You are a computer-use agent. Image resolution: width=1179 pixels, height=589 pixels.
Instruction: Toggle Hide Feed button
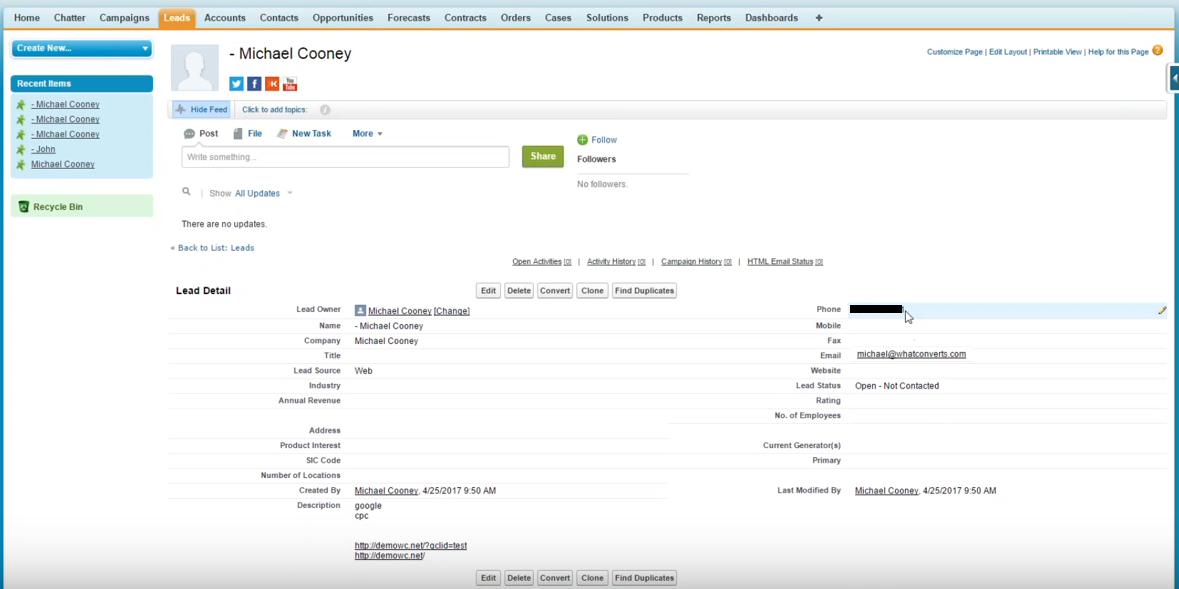(202, 110)
